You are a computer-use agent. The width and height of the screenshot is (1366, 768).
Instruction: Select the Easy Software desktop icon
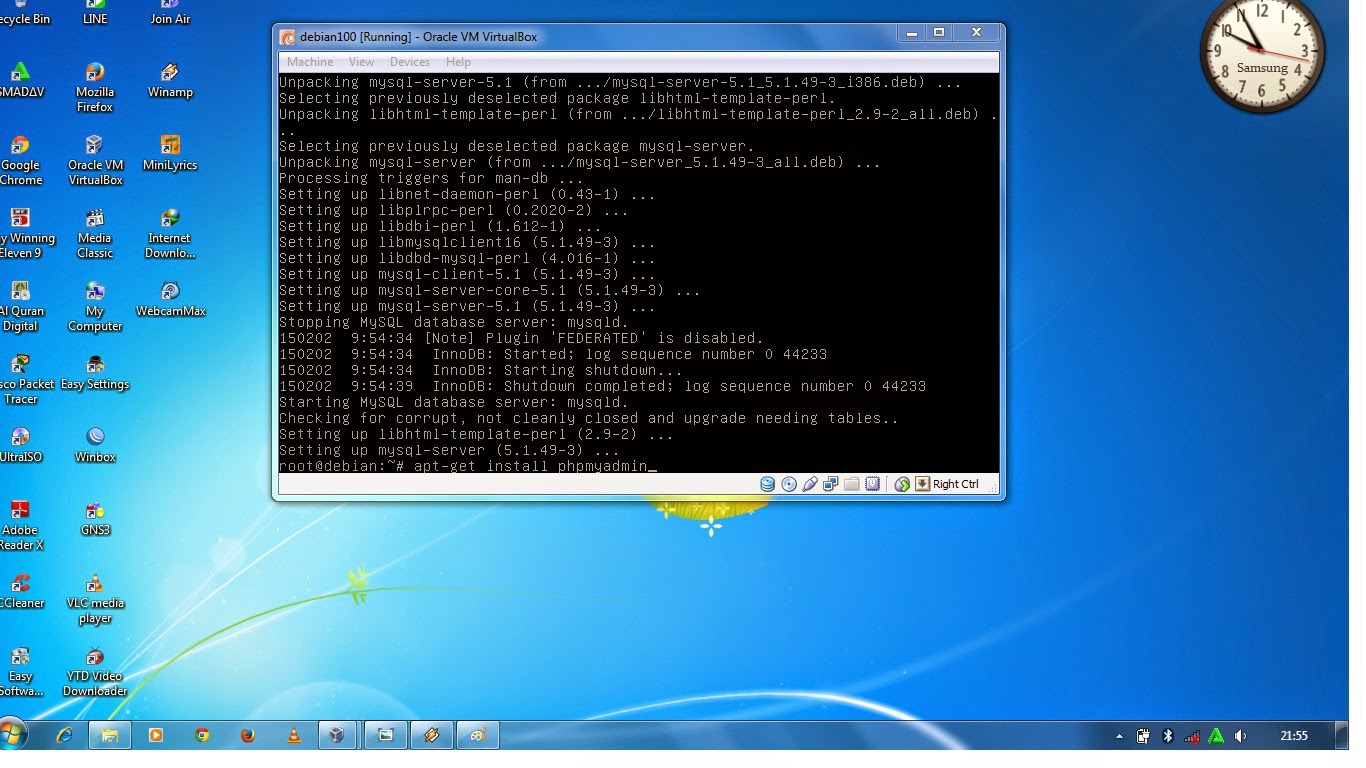coord(20,671)
